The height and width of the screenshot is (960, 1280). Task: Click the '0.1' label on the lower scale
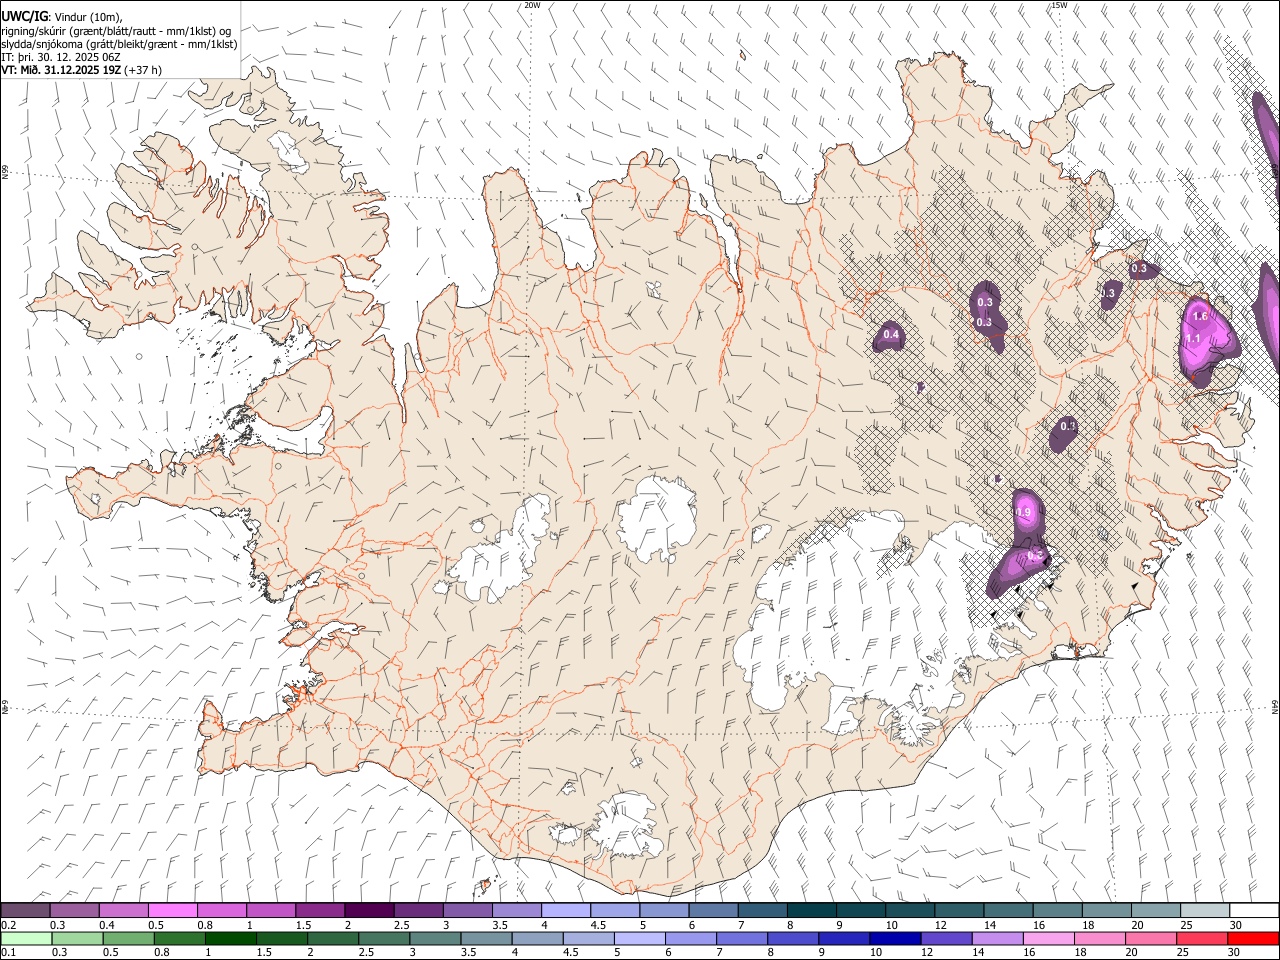(9, 952)
